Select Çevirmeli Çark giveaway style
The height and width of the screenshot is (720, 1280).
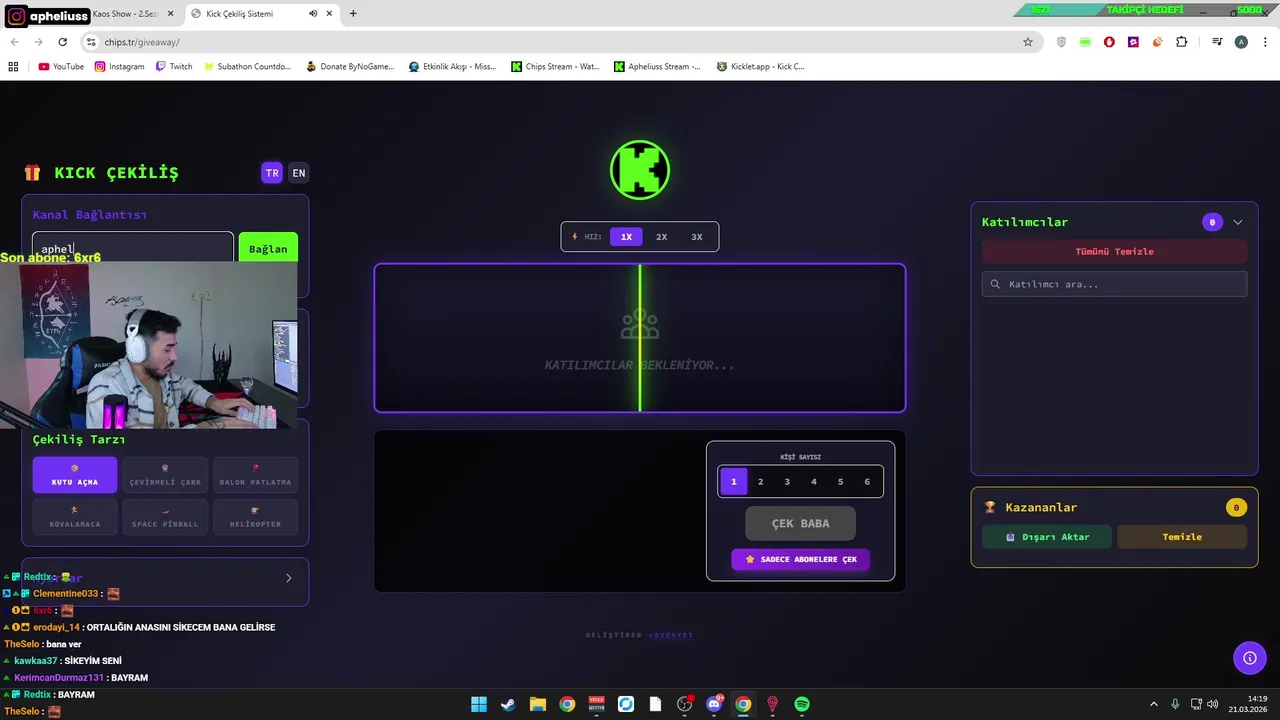pyautogui.click(x=165, y=475)
